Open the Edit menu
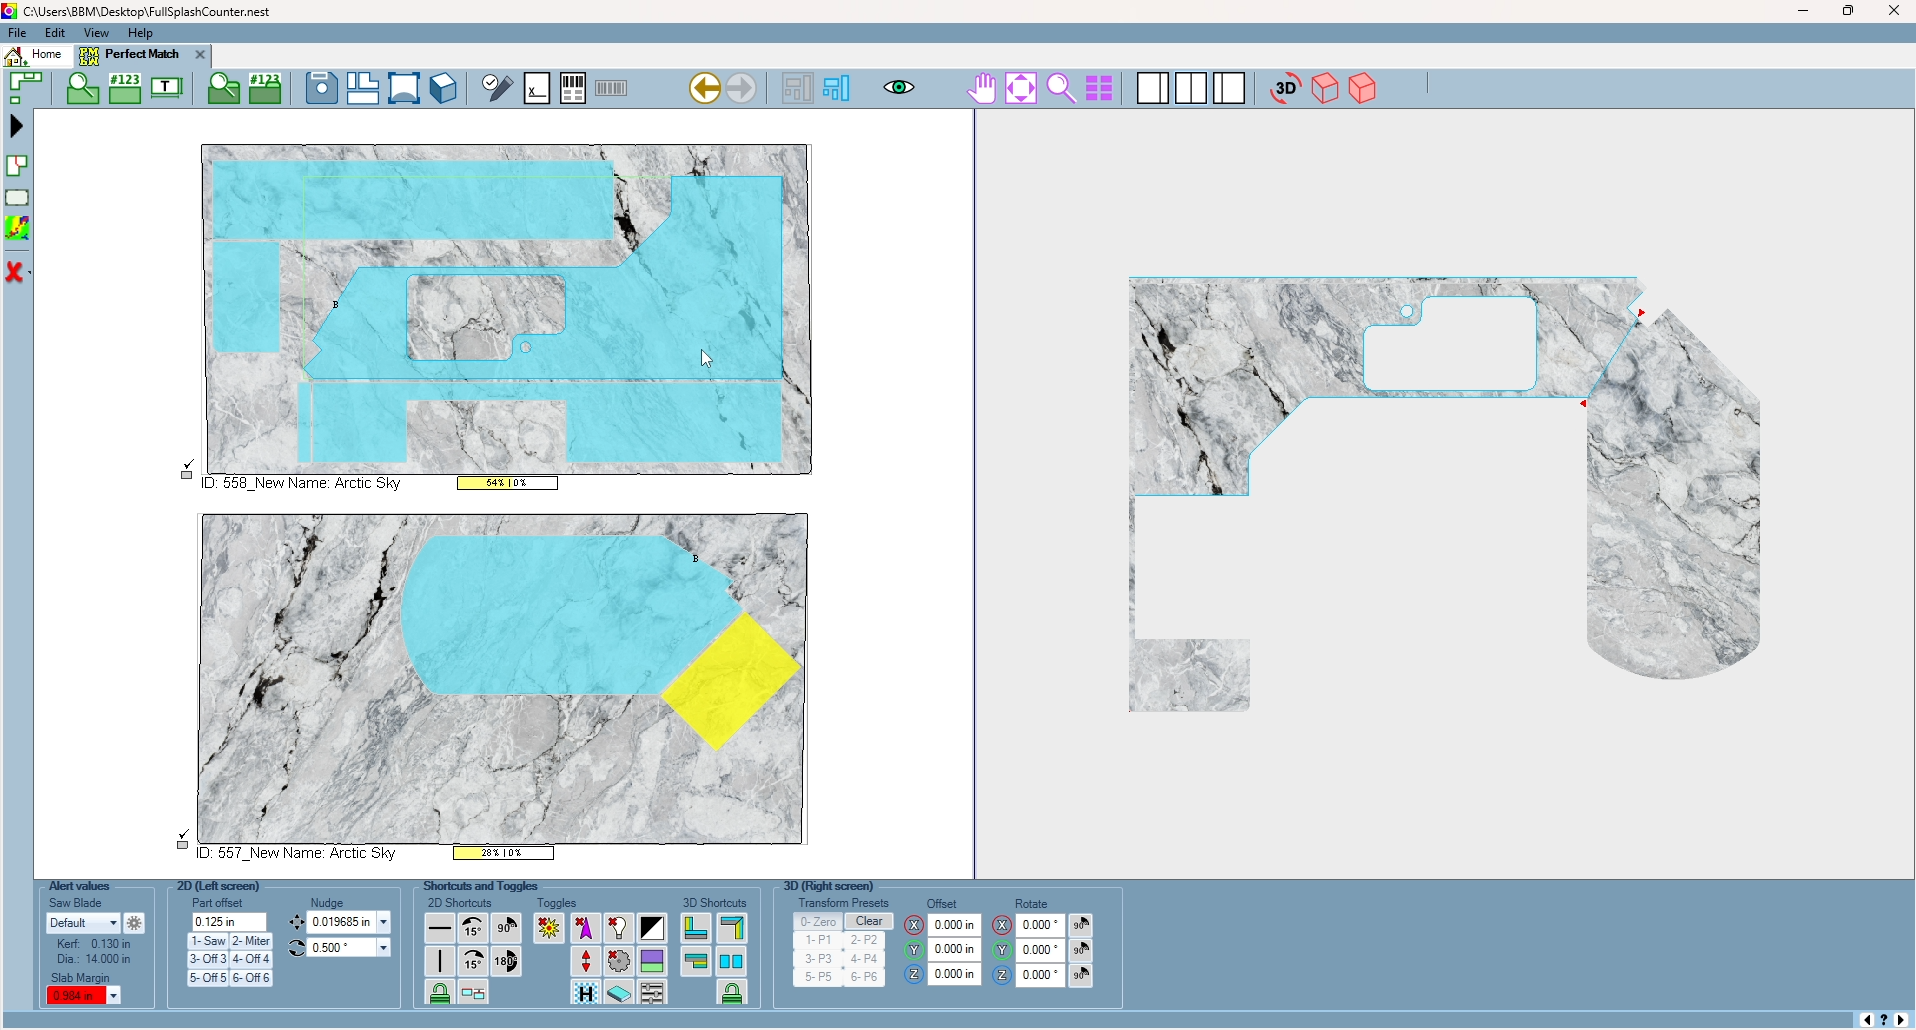Image resolution: width=1916 pixels, height=1030 pixels. [x=55, y=33]
